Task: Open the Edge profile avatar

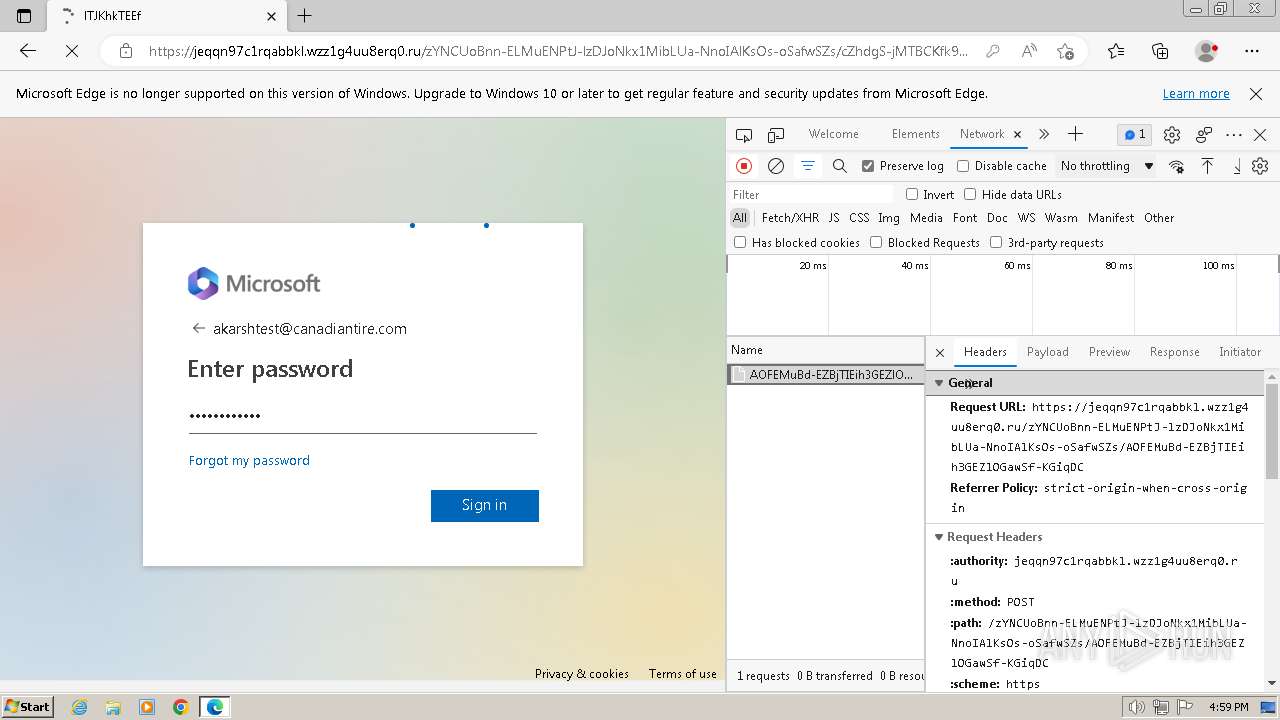Action: tap(1206, 51)
